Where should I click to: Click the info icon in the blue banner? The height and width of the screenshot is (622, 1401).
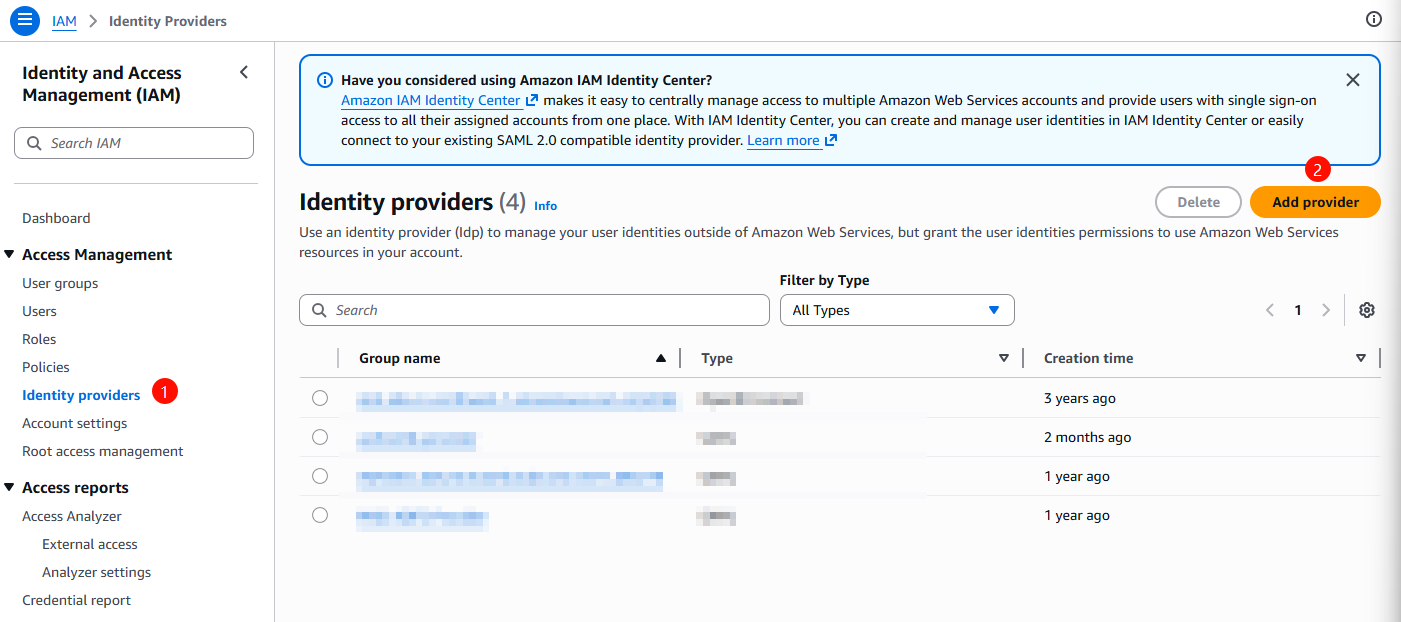click(x=325, y=80)
